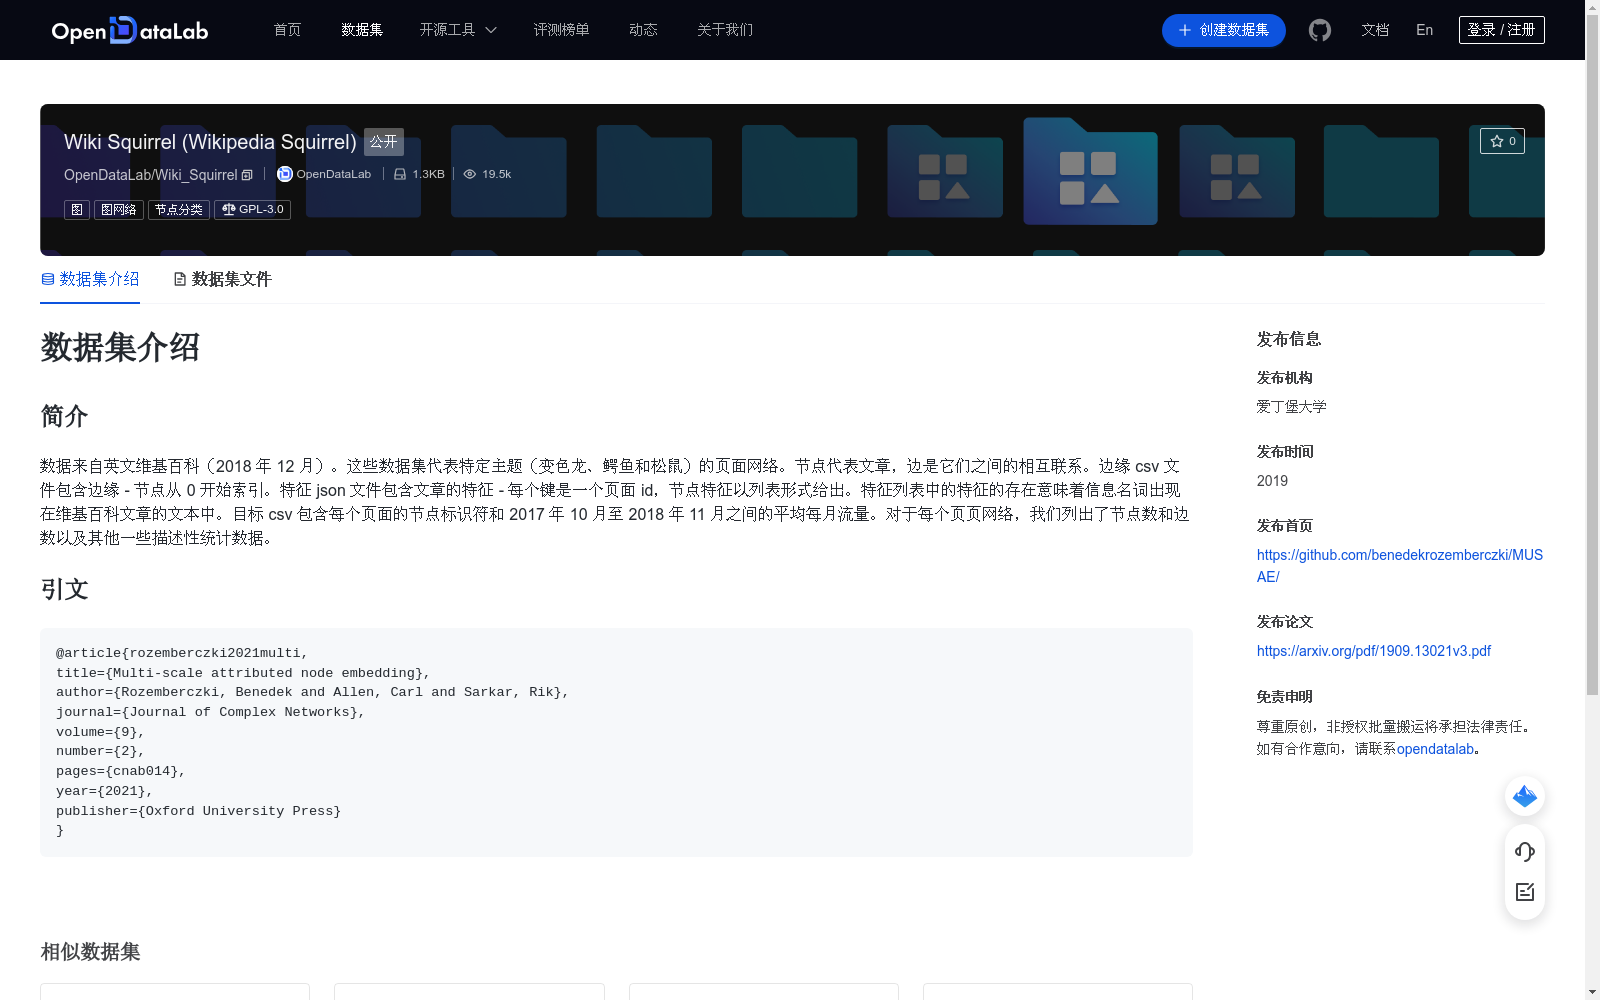Click the 数据集介绍 tab icon
Image resolution: width=1600 pixels, height=1000 pixels.
[47, 279]
